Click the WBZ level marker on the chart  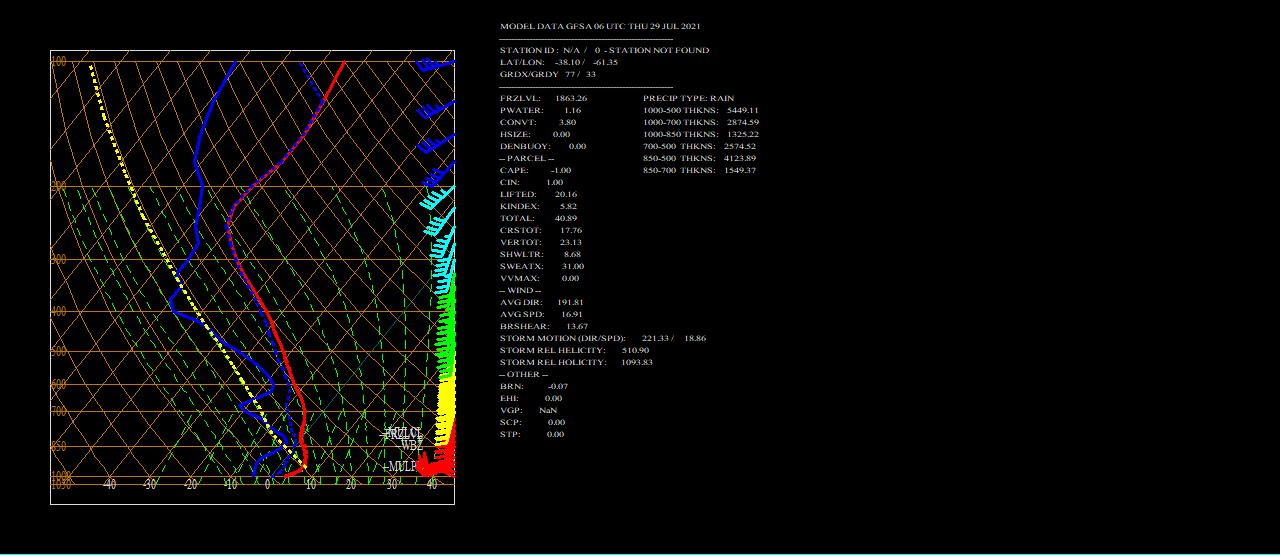click(411, 445)
